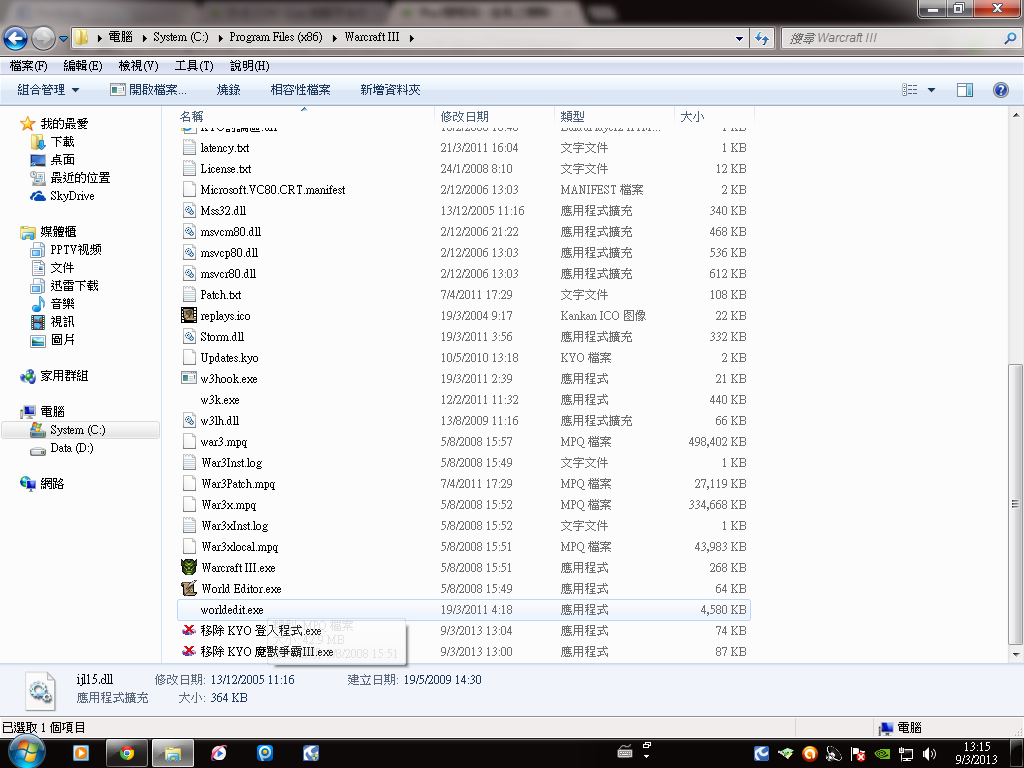Select War3Patch.mpq file
This screenshot has height=768, width=1024.
click(x=238, y=483)
